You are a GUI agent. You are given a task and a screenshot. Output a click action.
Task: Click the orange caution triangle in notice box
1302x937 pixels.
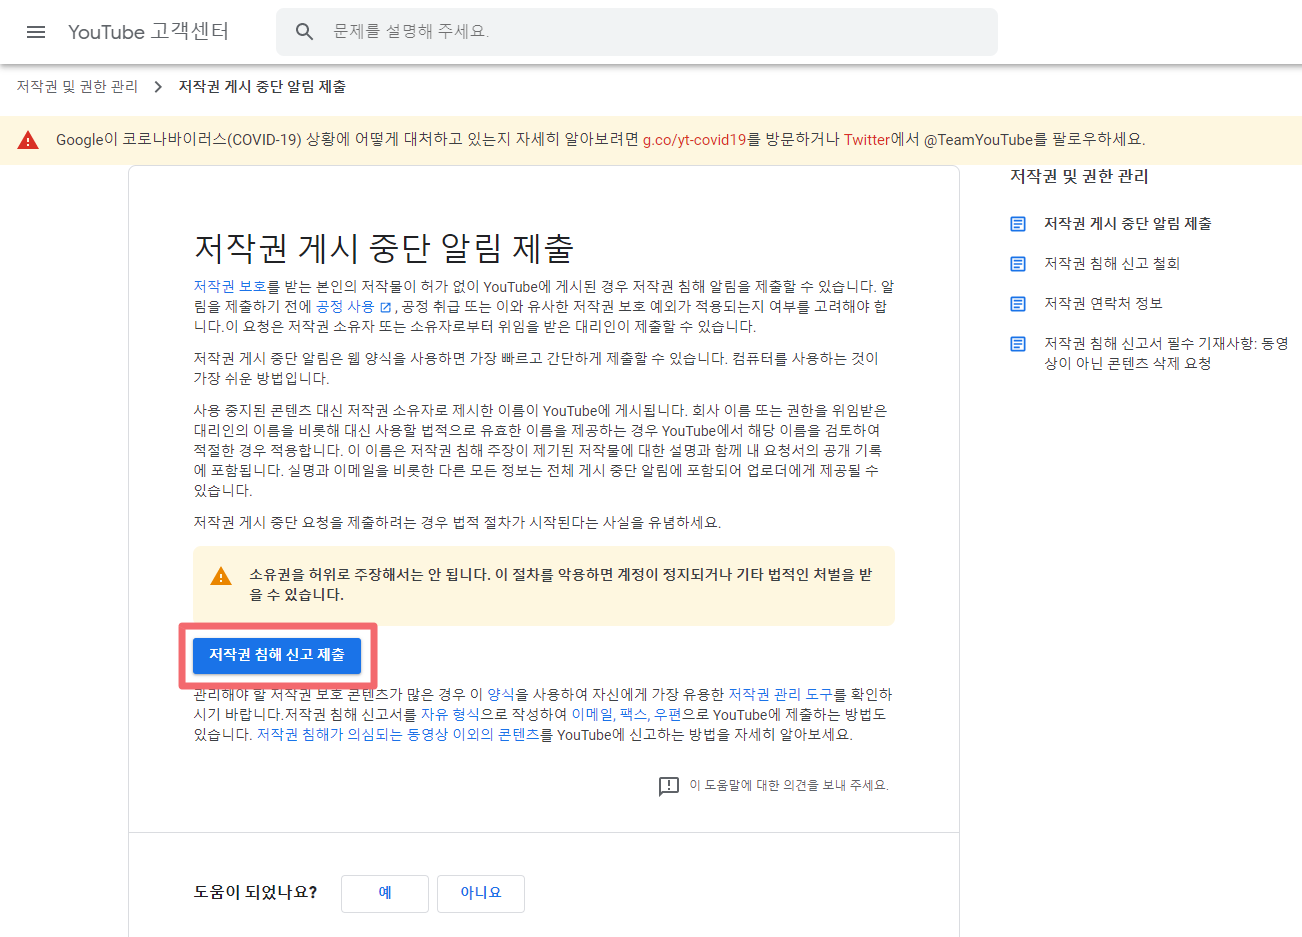(221, 576)
